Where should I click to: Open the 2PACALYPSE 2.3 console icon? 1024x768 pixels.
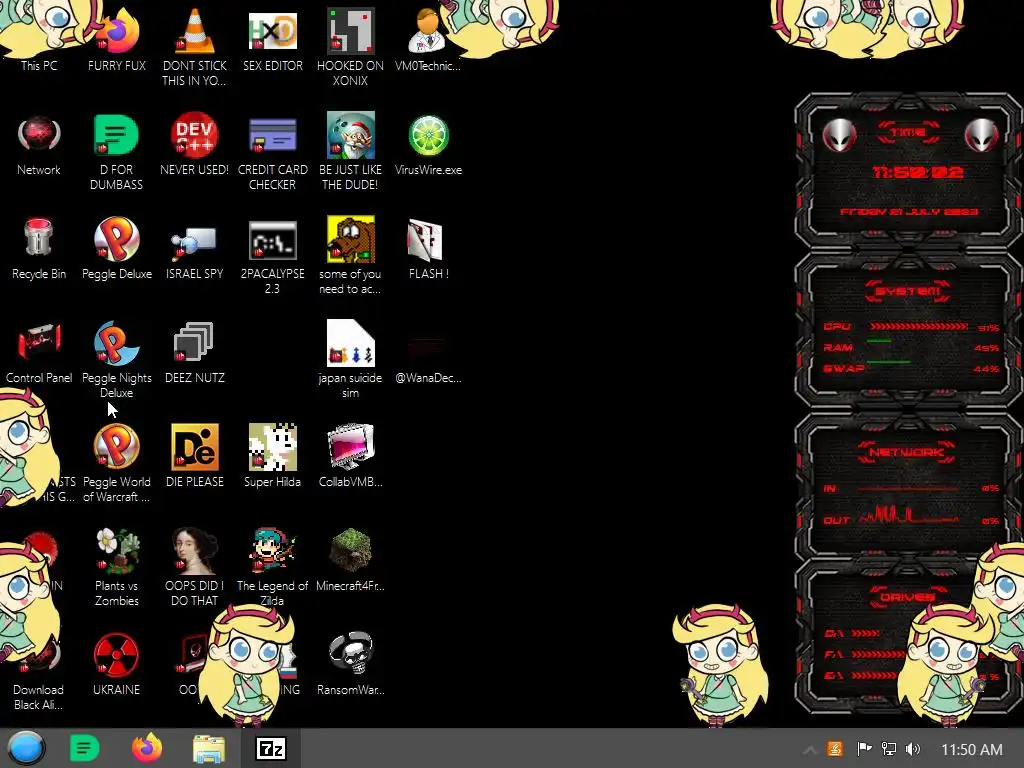[272, 256]
